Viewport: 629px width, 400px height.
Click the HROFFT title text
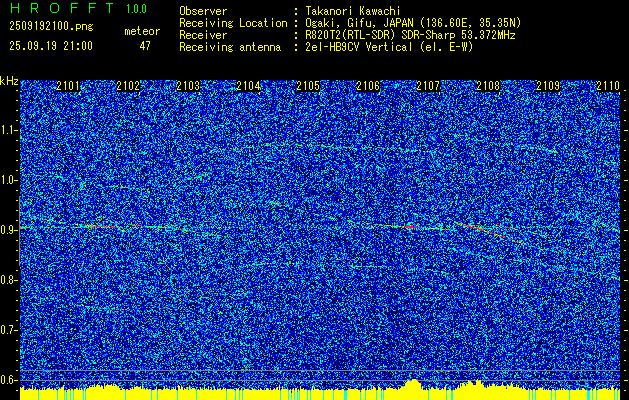coord(62,8)
